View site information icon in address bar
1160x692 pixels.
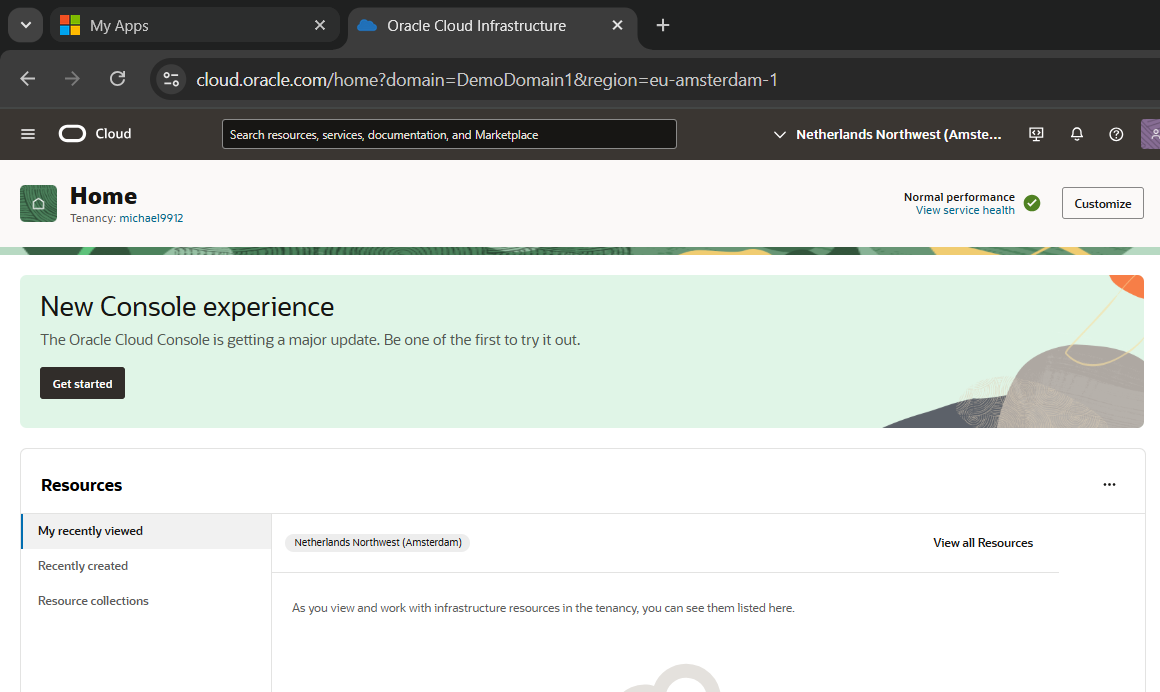pos(171,79)
